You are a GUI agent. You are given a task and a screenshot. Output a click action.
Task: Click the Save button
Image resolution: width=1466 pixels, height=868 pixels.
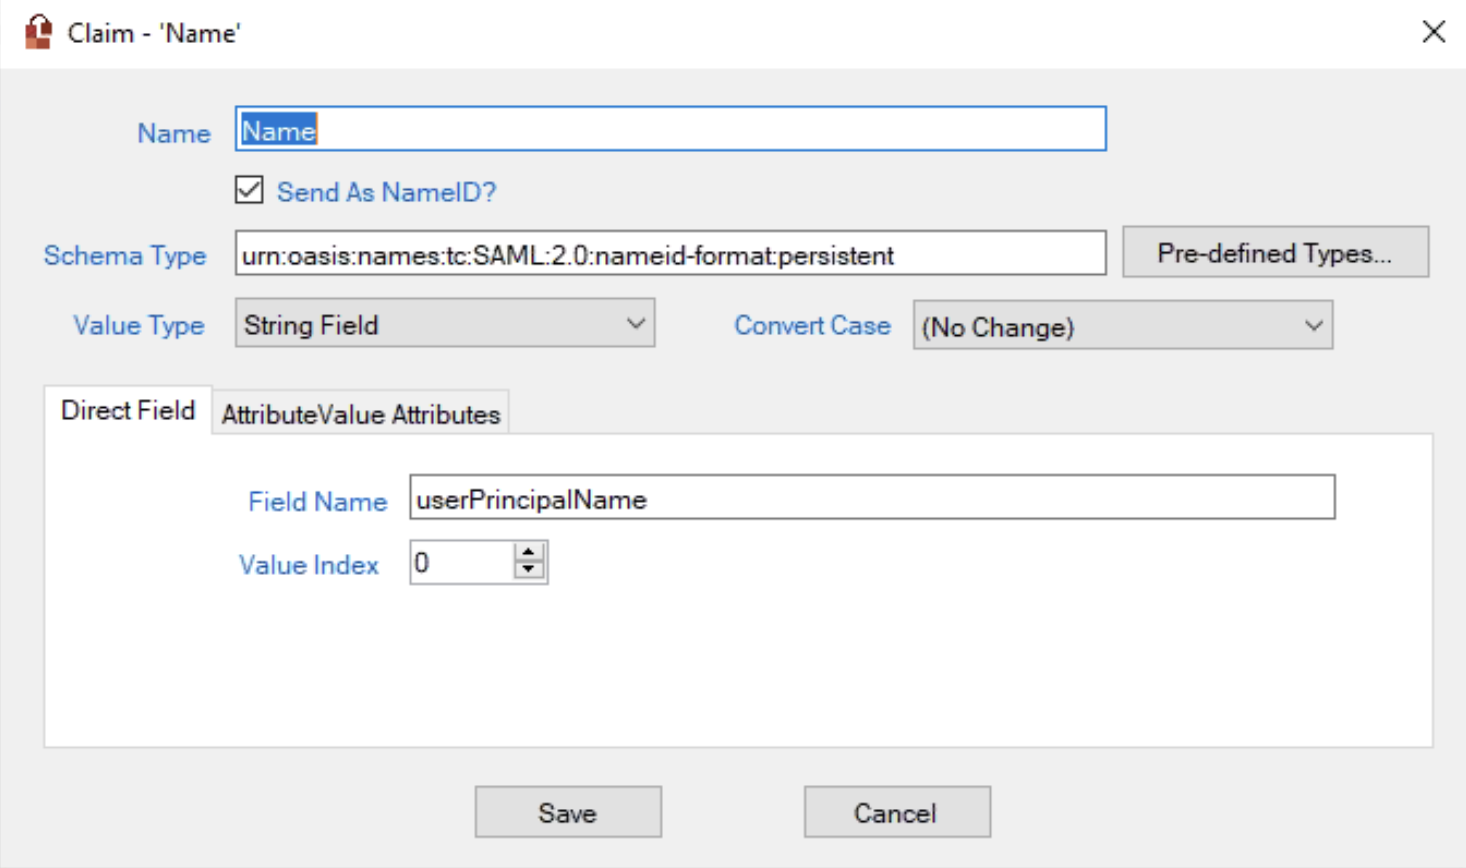pyautogui.click(x=567, y=811)
